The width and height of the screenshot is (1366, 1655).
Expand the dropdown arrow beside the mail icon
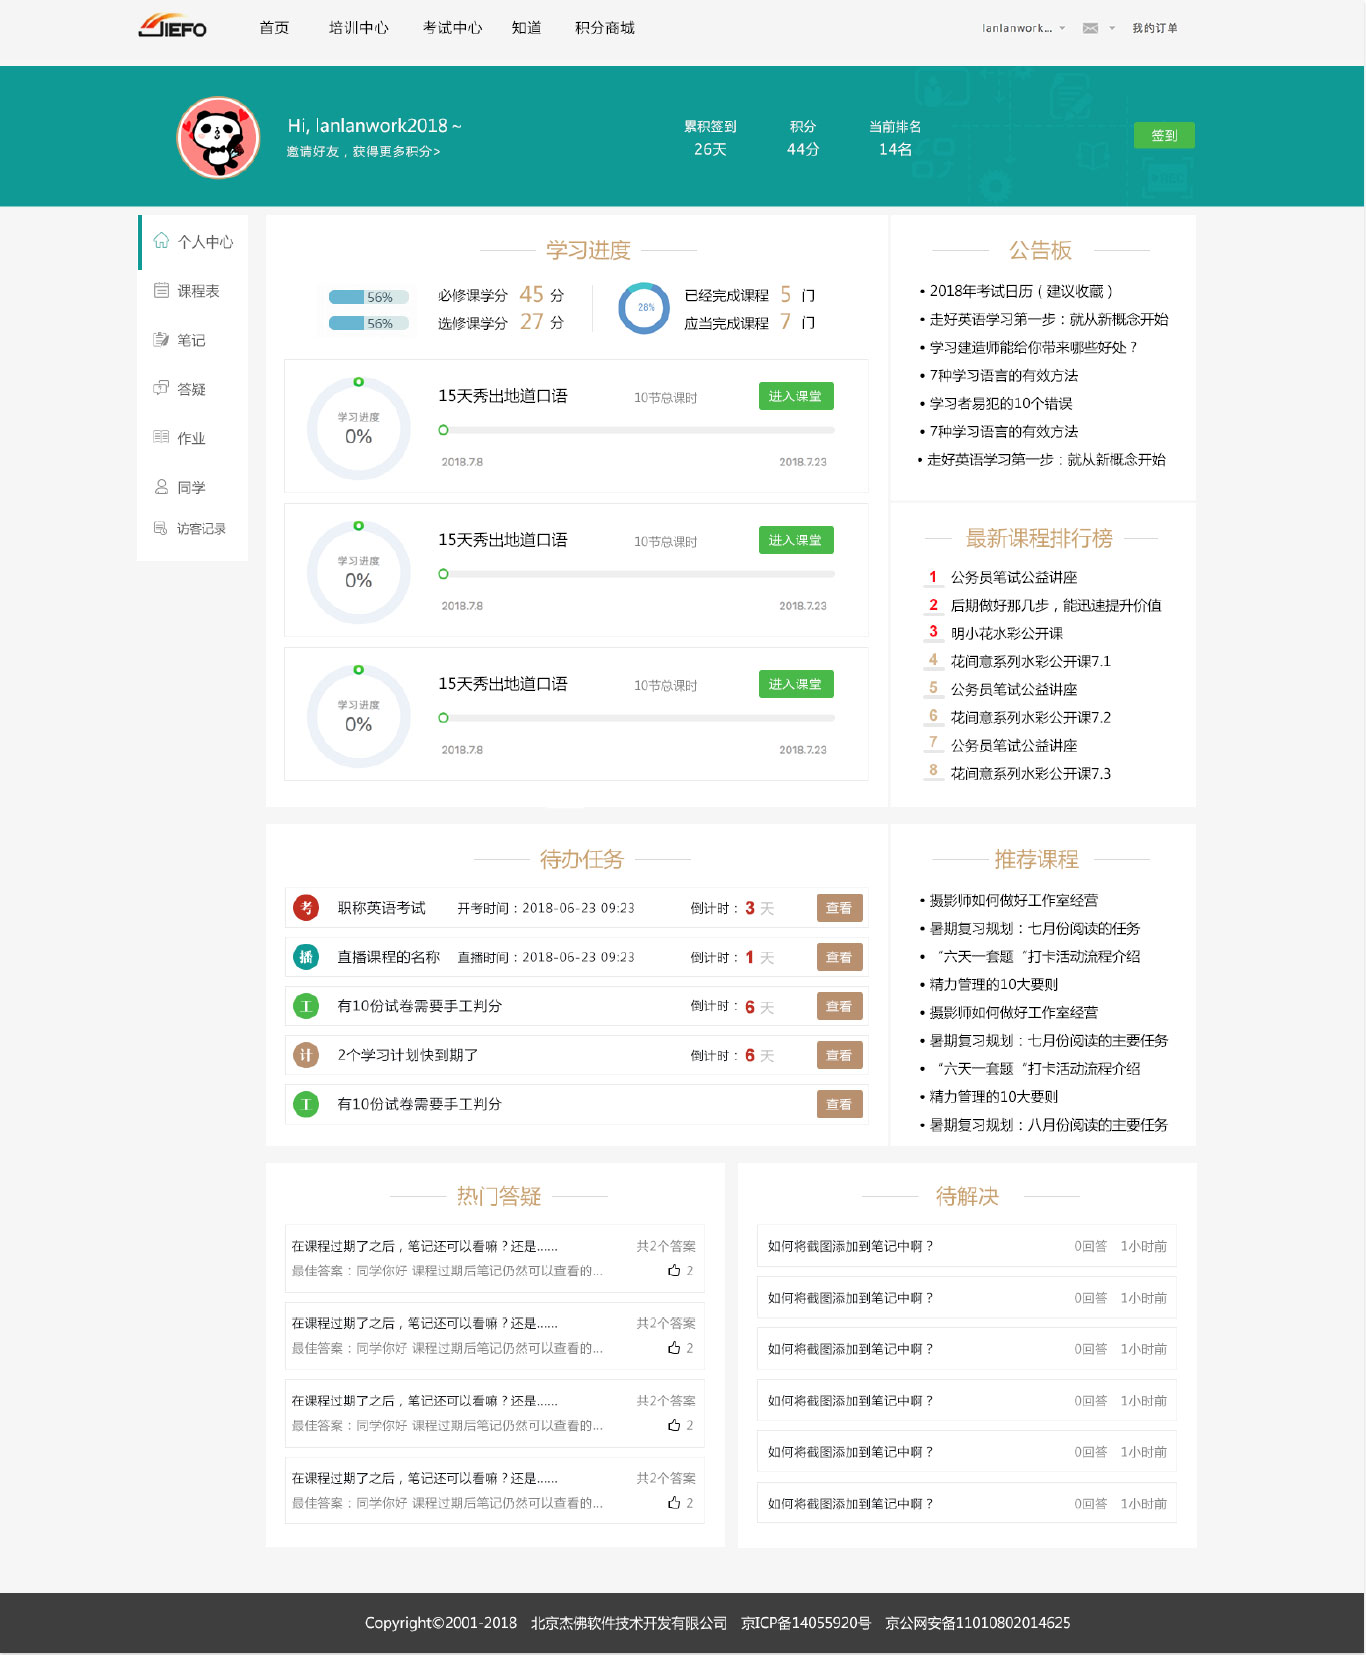click(x=1112, y=28)
